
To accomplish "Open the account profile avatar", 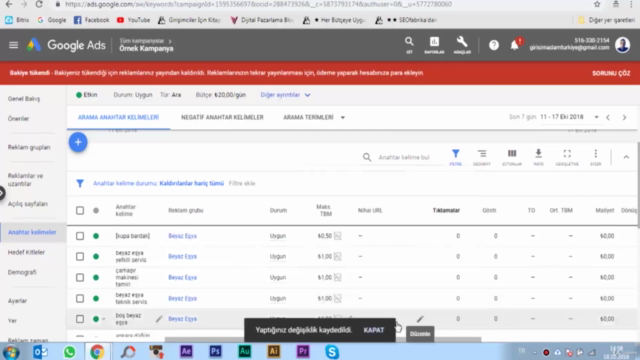I will click(622, 44).
